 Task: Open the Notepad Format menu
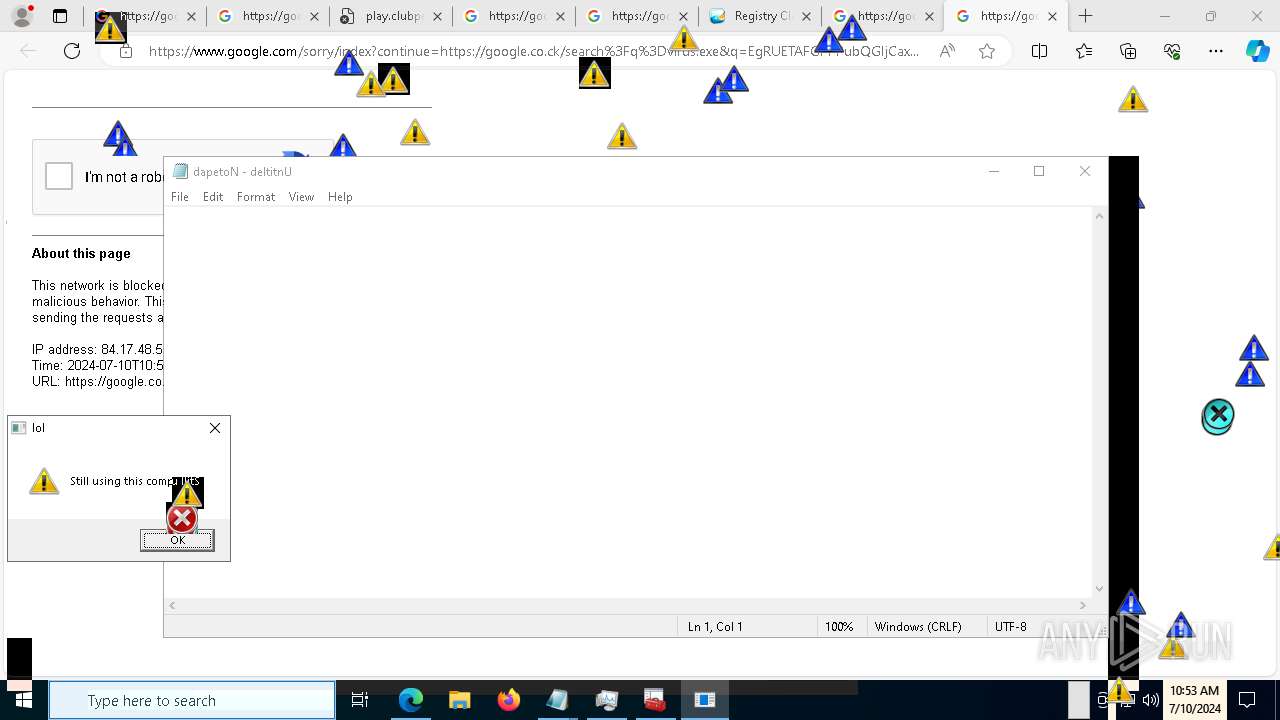point(256,197)
